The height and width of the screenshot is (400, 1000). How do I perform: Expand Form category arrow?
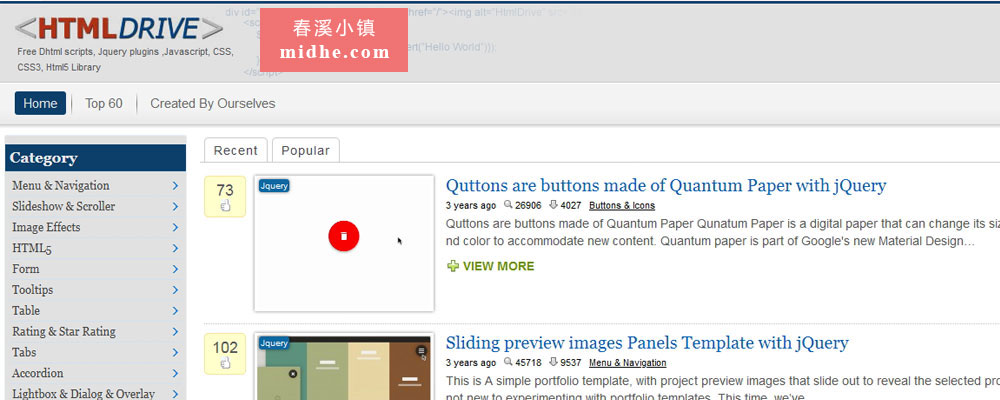tap(175, 269)
